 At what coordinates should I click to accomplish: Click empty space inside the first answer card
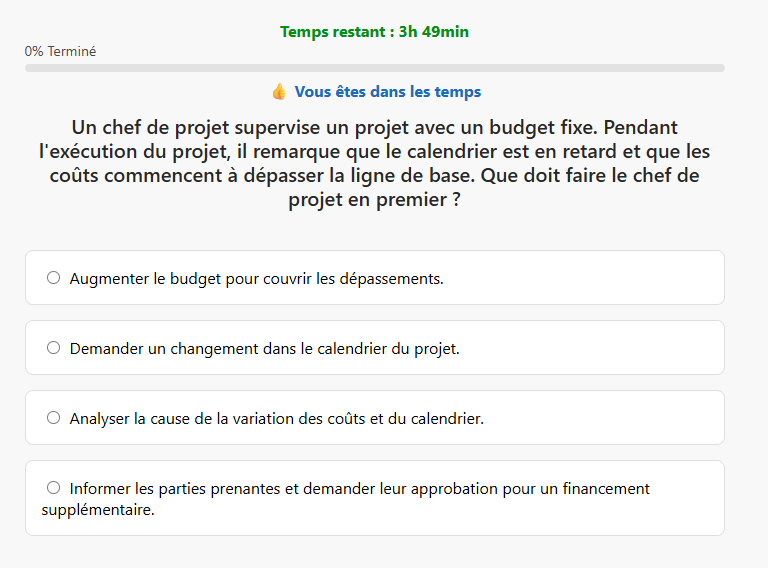(600, 278)
